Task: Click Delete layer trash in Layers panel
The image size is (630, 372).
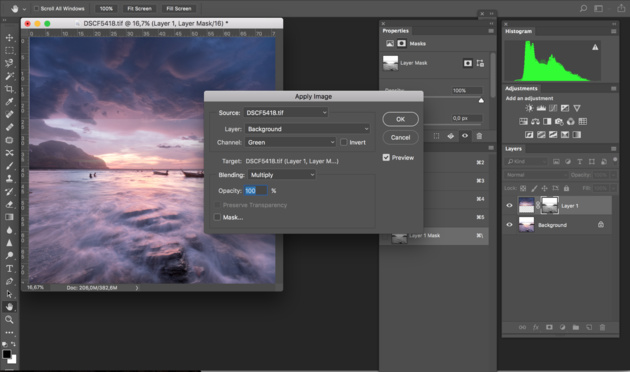Action: tap(602, 327)
